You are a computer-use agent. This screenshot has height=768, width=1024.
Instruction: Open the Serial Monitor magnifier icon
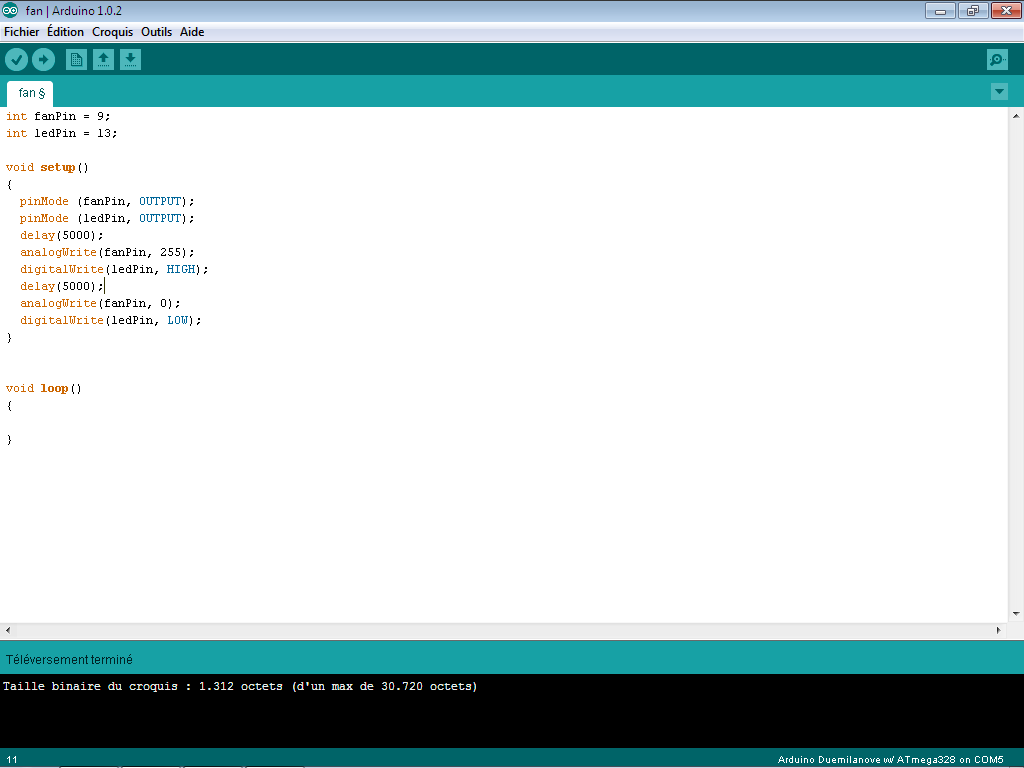997,60
